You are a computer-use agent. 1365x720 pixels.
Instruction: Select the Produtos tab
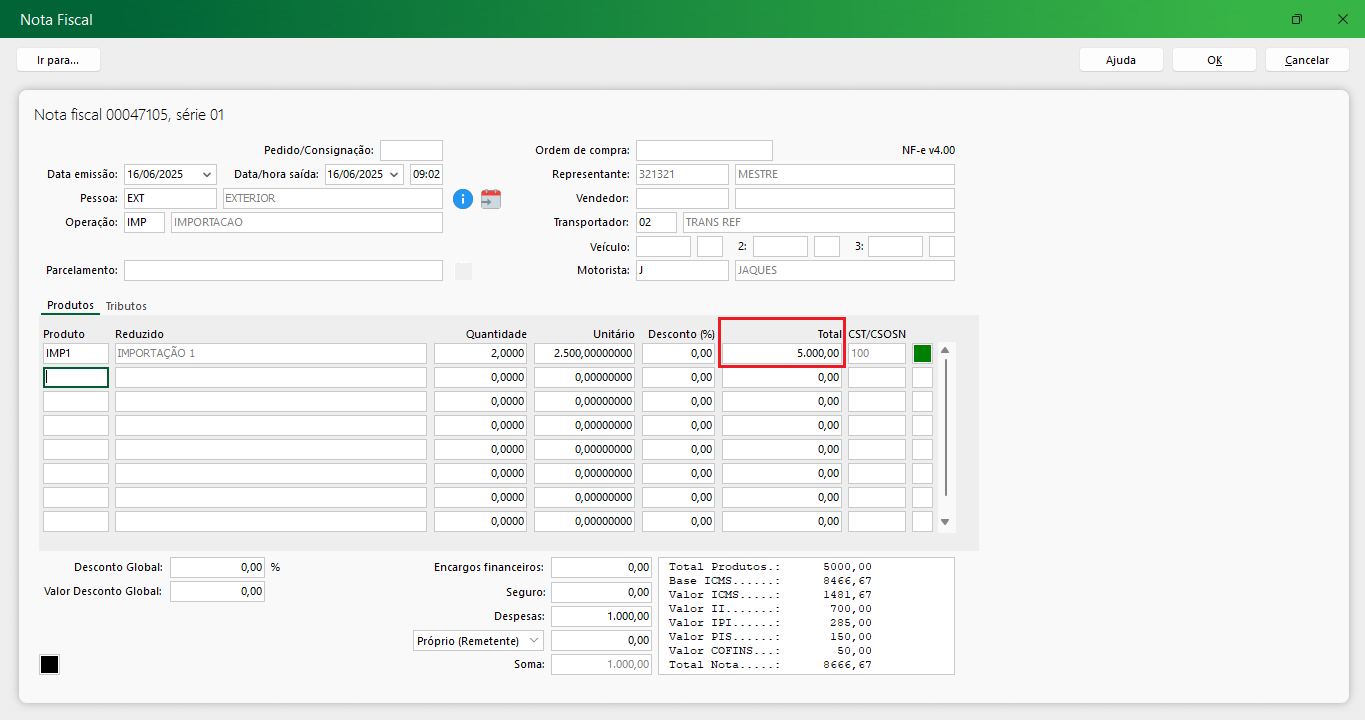pos(70,306)
